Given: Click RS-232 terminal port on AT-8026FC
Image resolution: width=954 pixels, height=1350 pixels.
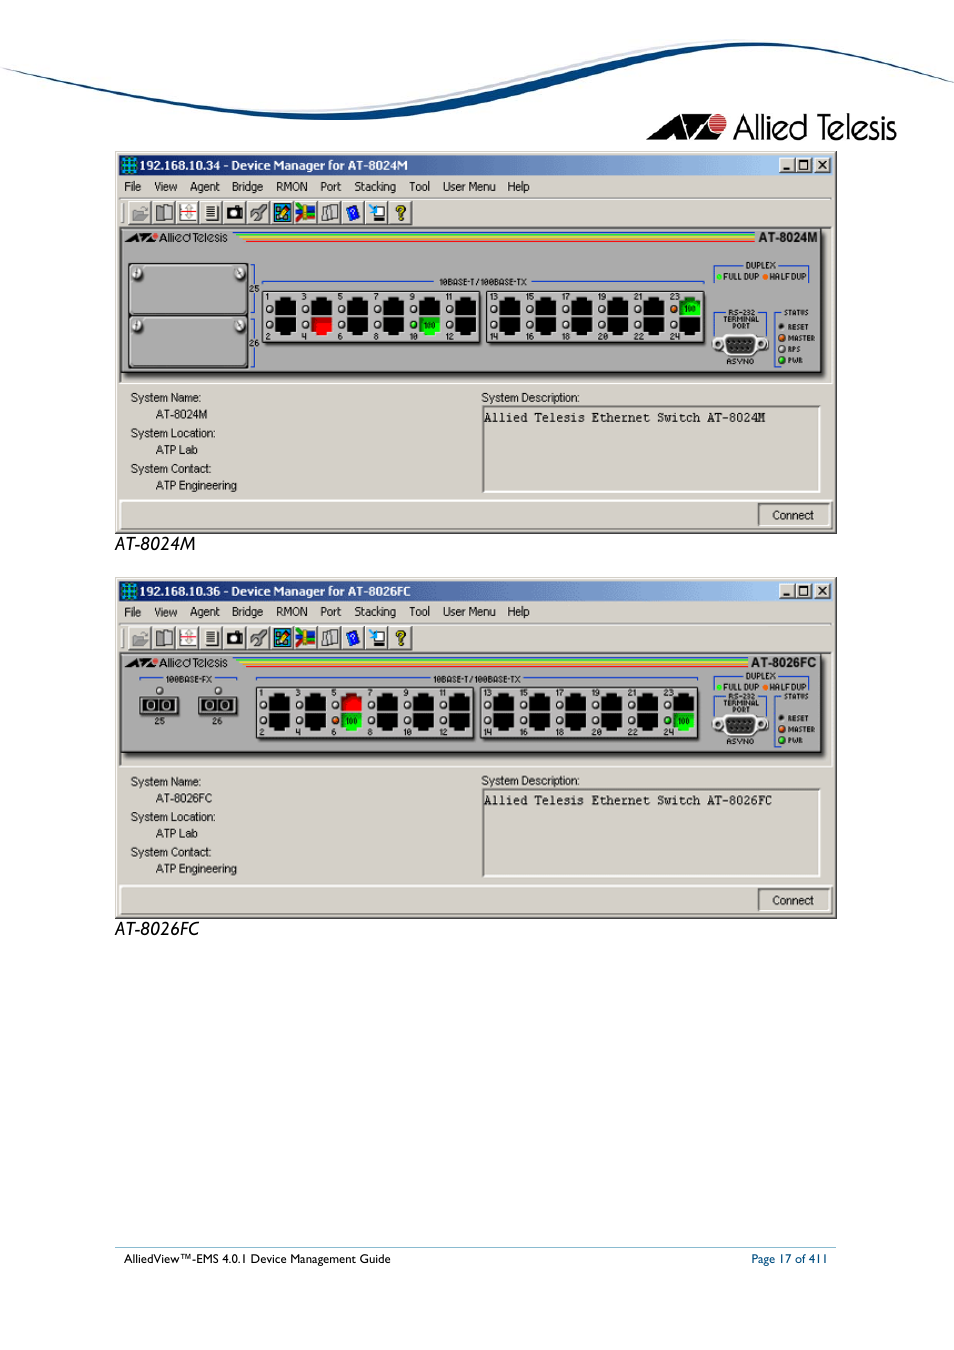Looking at the screenshot, I should click(x=740, y=725).
